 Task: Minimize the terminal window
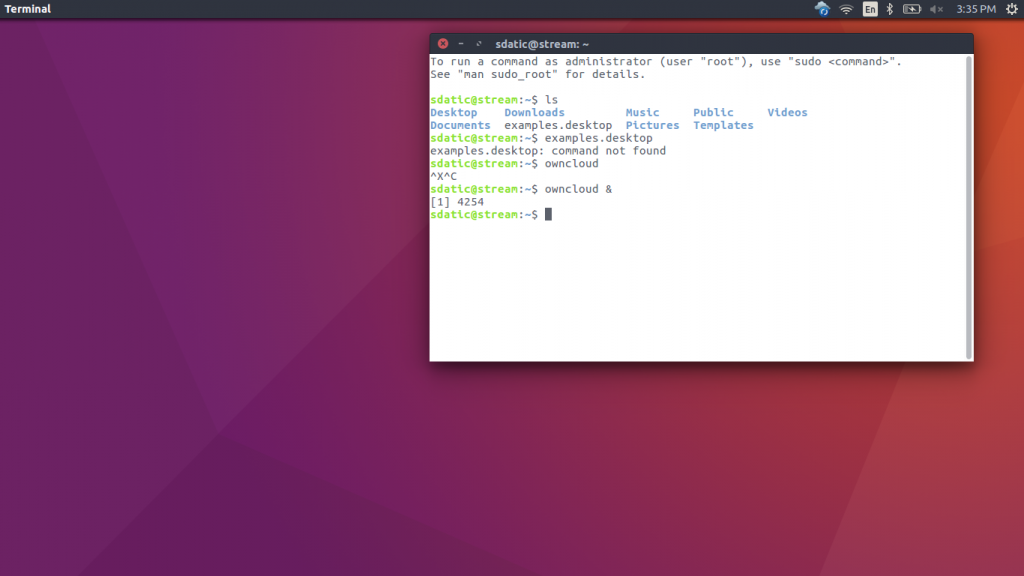point(460,43)
